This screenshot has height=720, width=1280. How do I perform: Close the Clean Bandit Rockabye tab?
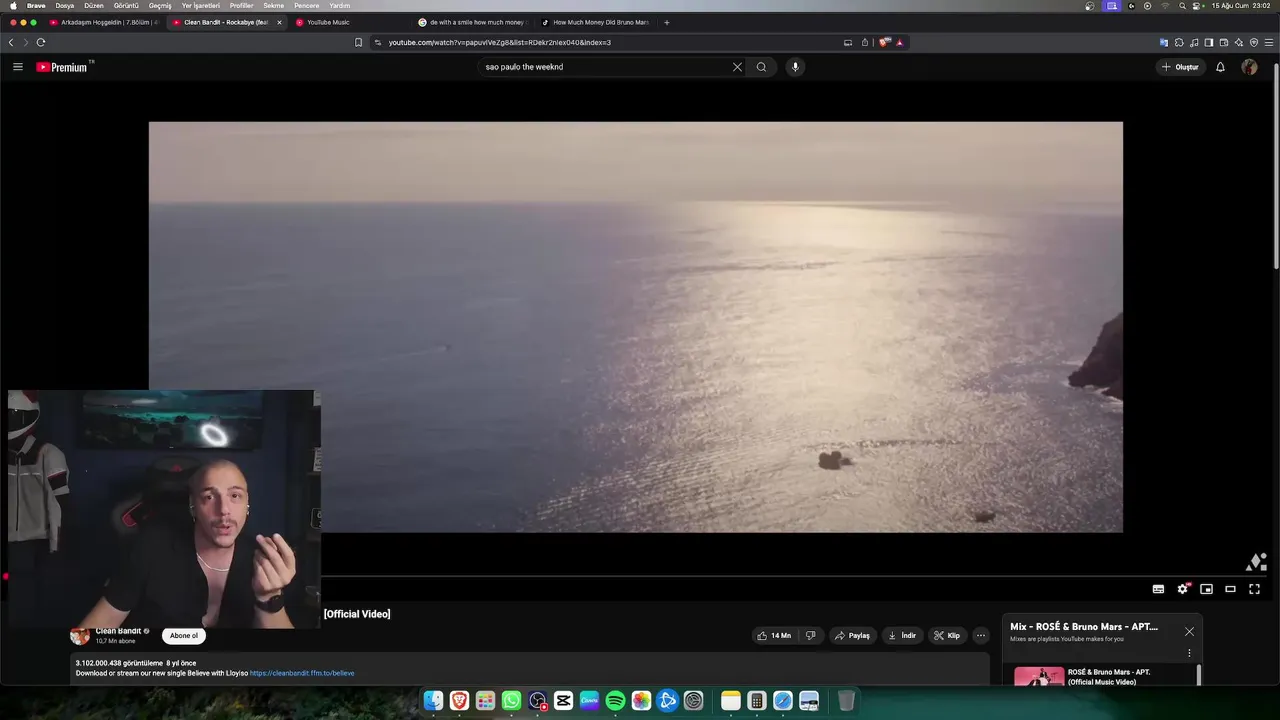[x=279, y=22]
